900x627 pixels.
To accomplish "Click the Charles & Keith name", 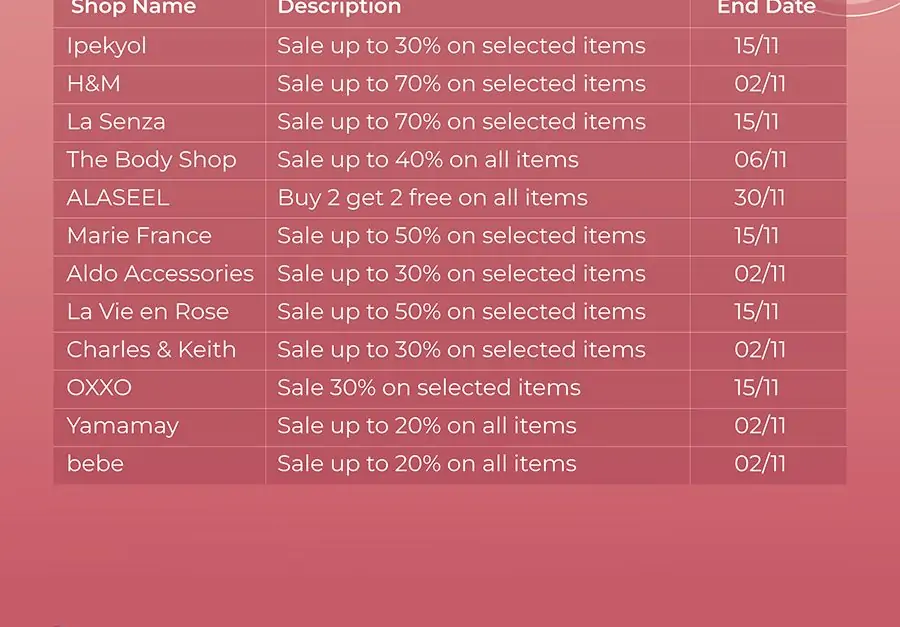I will point(151,350).
